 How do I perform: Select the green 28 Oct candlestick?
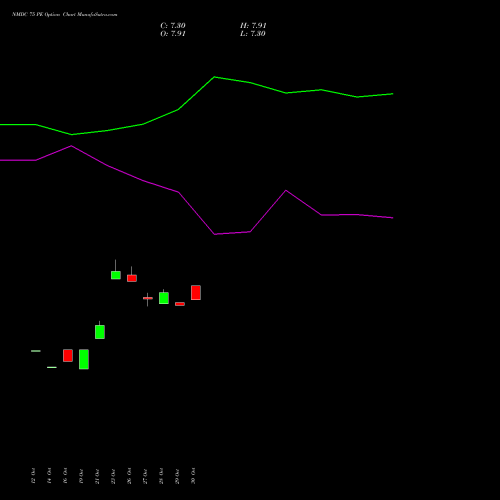click(164, 298)
